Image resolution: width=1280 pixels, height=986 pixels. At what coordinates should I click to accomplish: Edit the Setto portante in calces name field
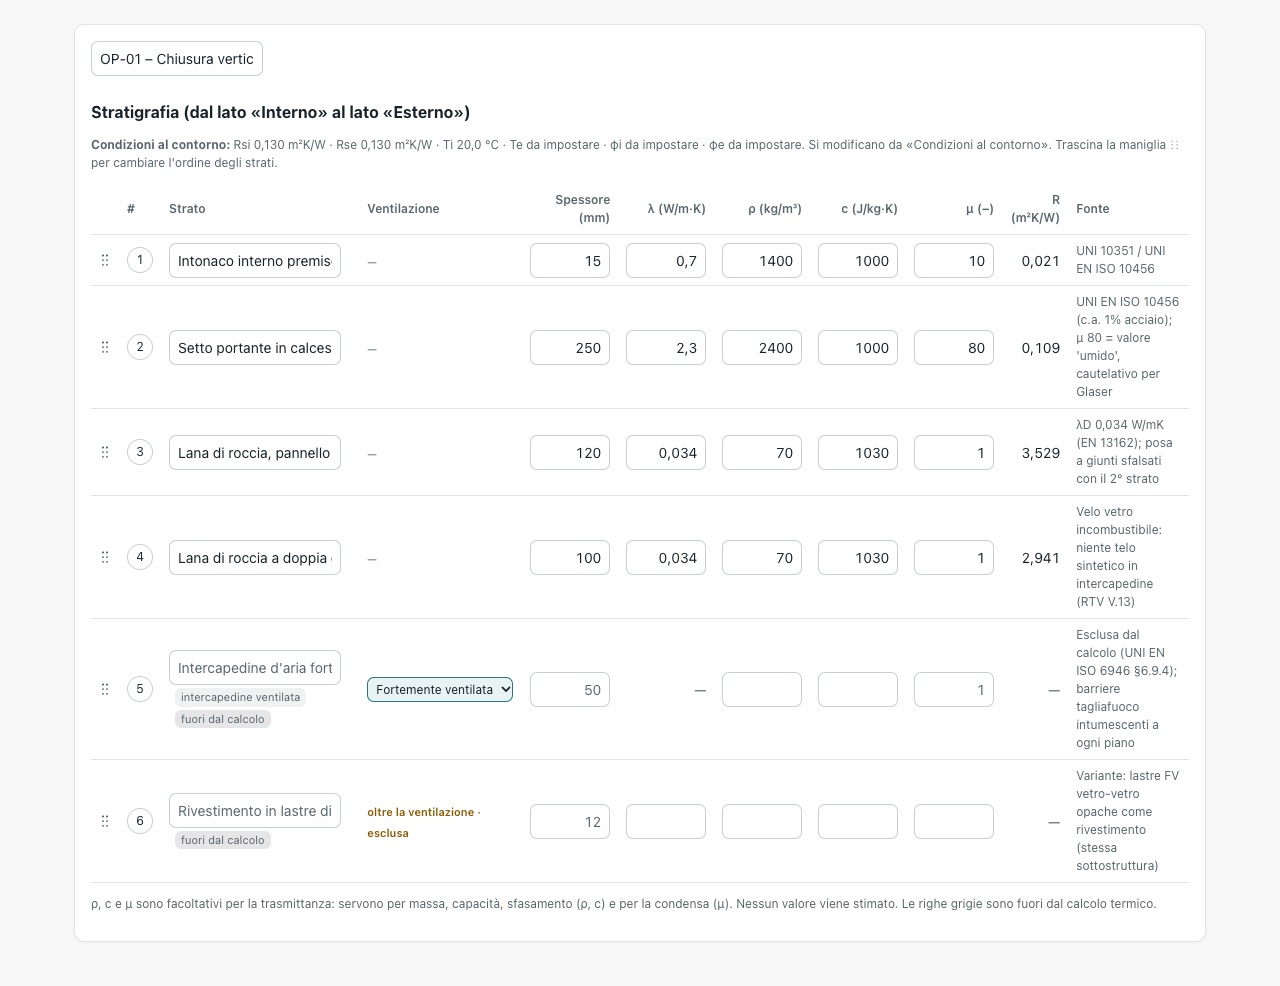pyautogui.click(x=255, y=348)
